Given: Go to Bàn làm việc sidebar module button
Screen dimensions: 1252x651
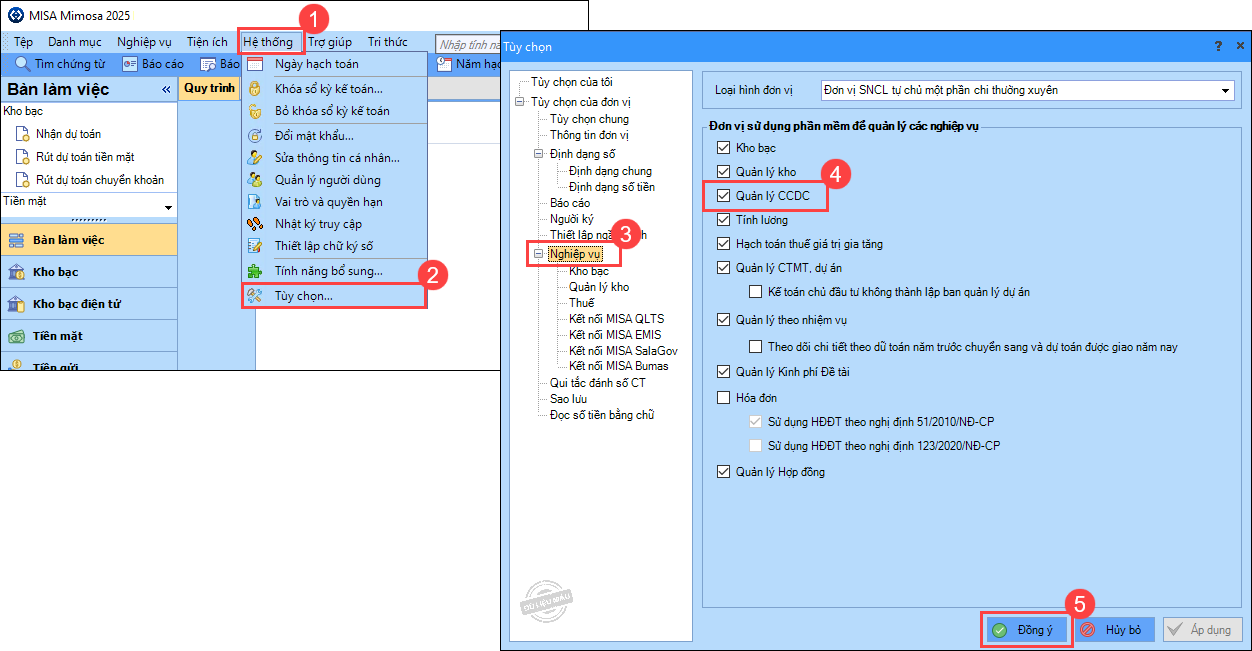Looking at the screenshot, I should tap(89, 240).
